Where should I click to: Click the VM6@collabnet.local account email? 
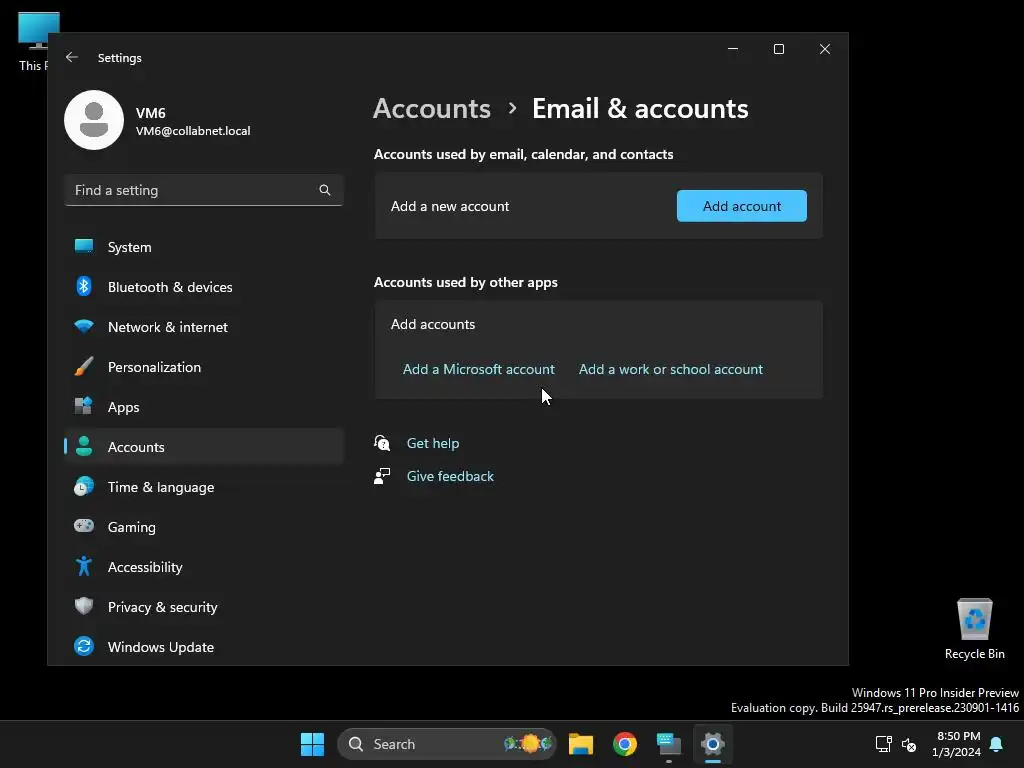tap(193, 131)
